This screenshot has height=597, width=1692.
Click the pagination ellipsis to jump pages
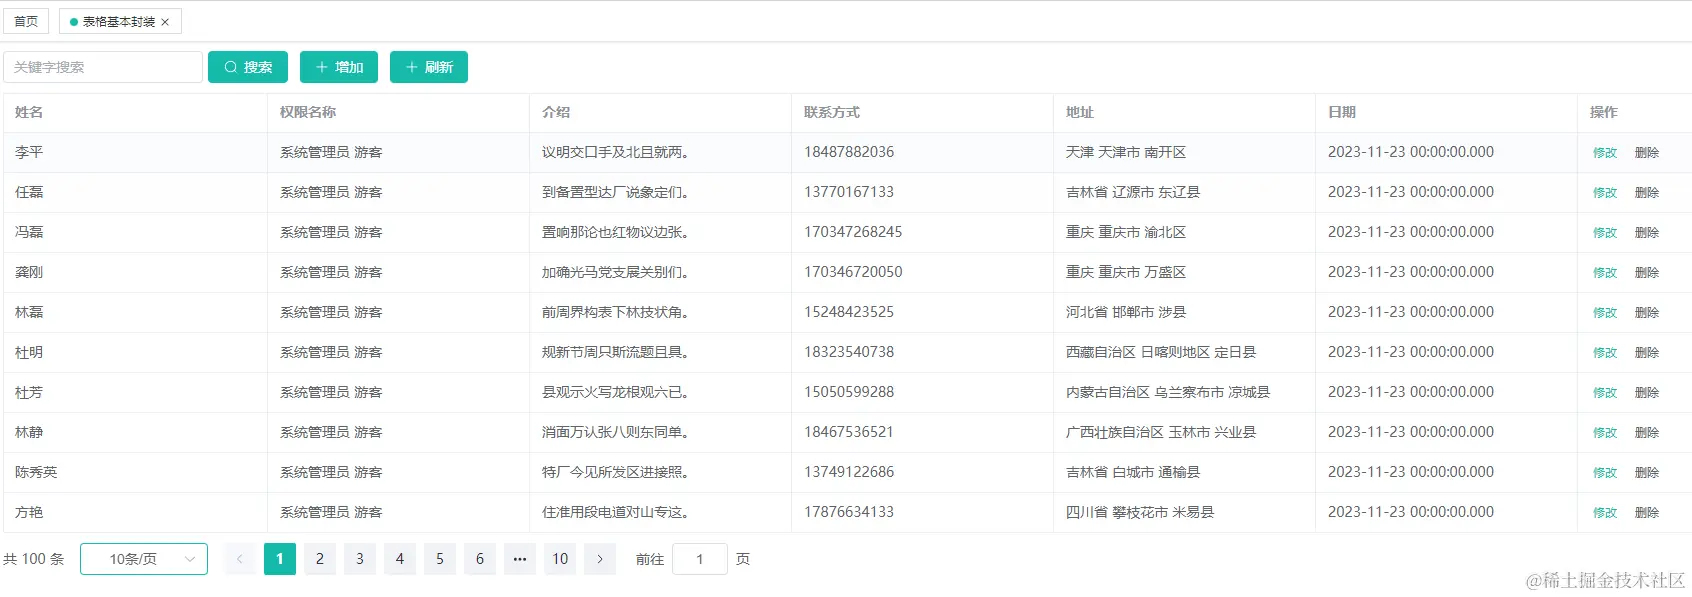[520, 559]
